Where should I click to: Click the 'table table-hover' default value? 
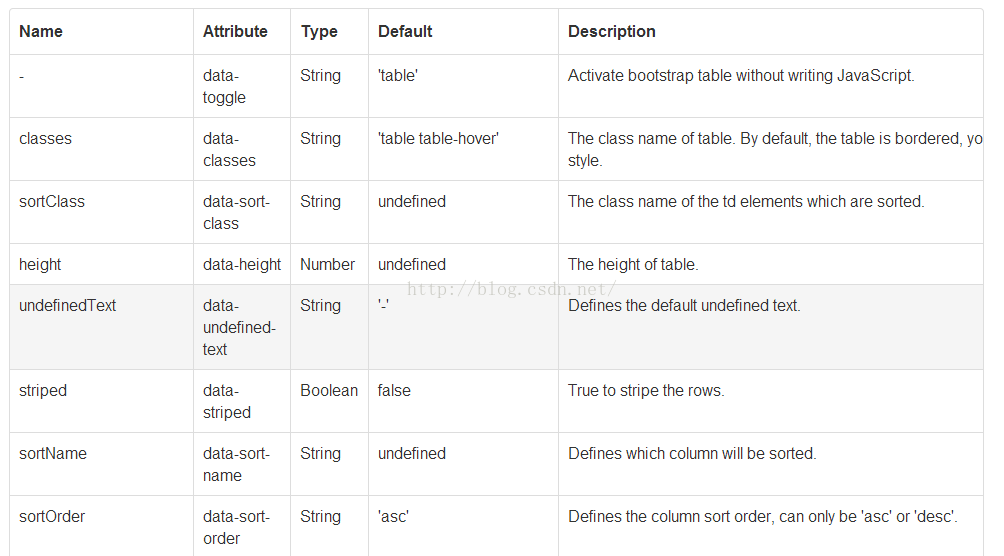(x=438, y=138)
